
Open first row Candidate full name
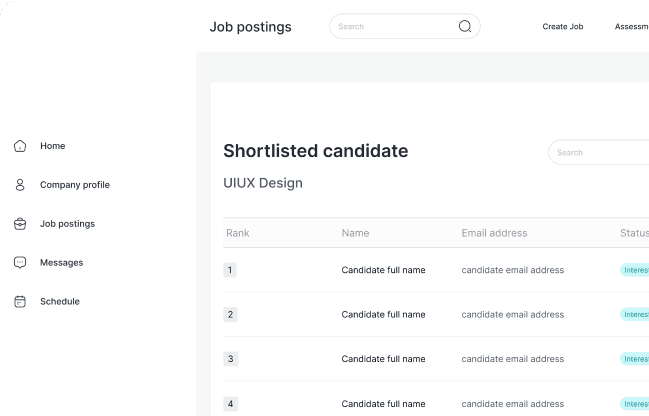pos(383,270)
